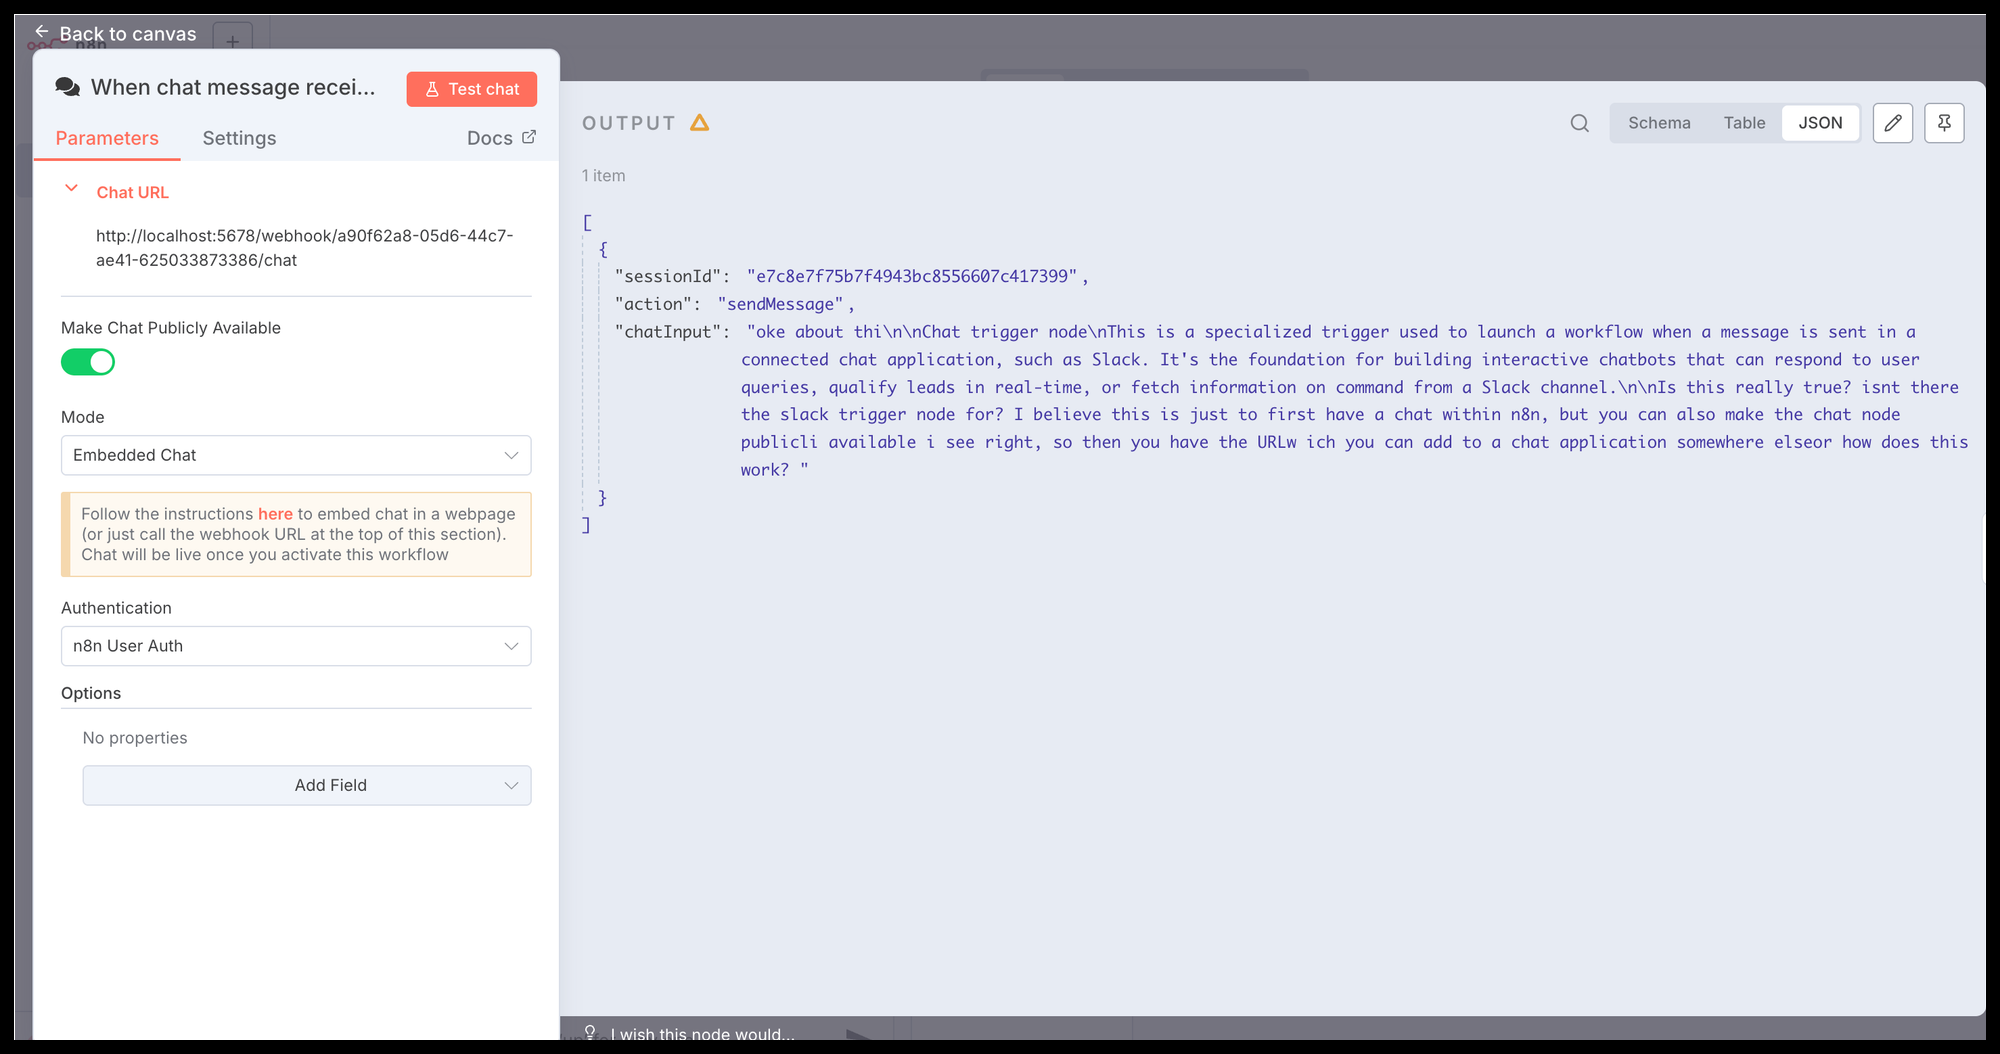This screenshot has width=2000, height=1054.
Task: Click the search icon in output panel
Action: click(1579, 123)
